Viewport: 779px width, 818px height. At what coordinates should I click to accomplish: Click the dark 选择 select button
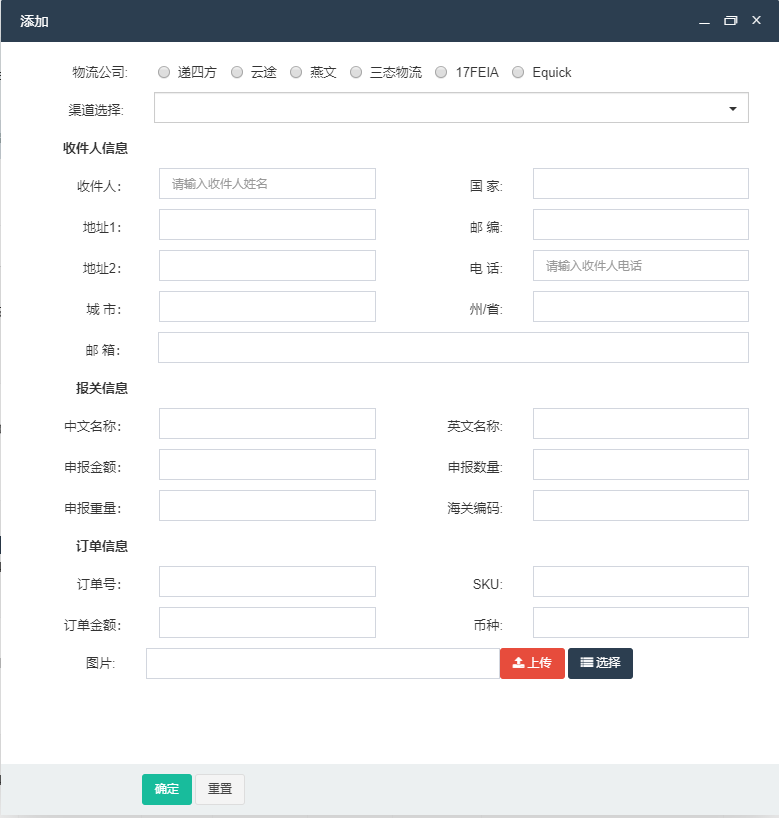click(600, 664)
